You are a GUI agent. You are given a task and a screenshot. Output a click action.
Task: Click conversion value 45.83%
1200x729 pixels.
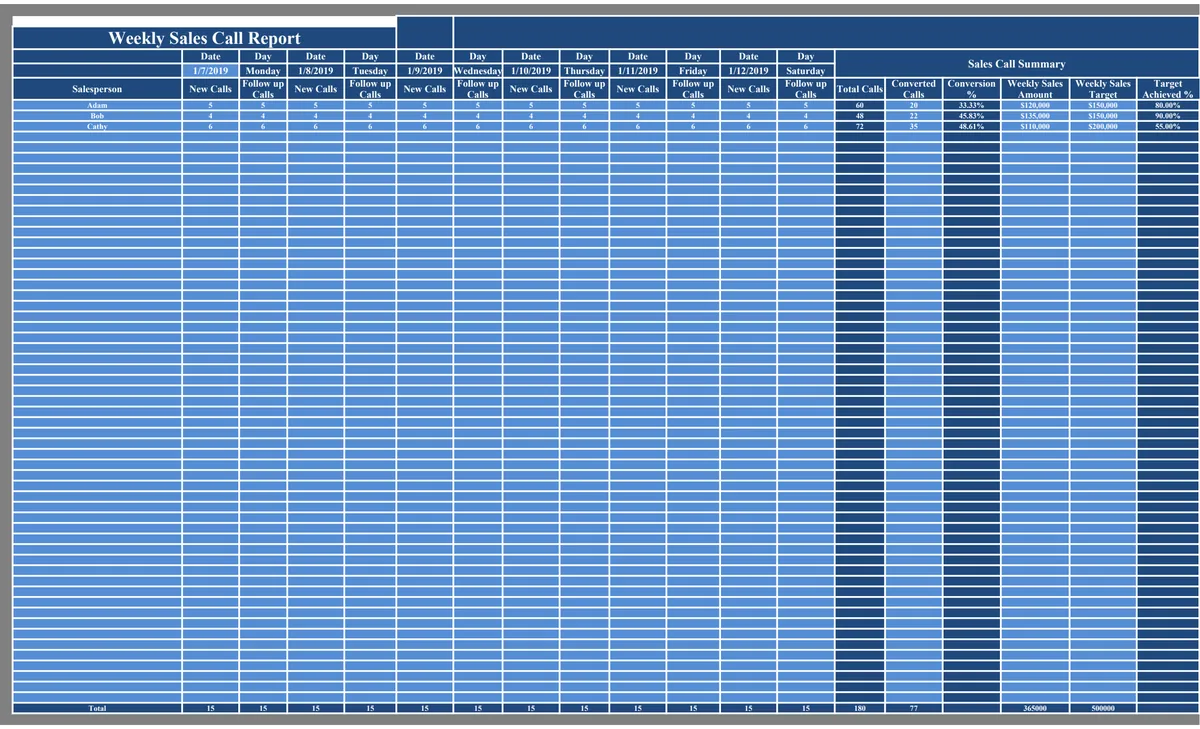pos(971,116)
